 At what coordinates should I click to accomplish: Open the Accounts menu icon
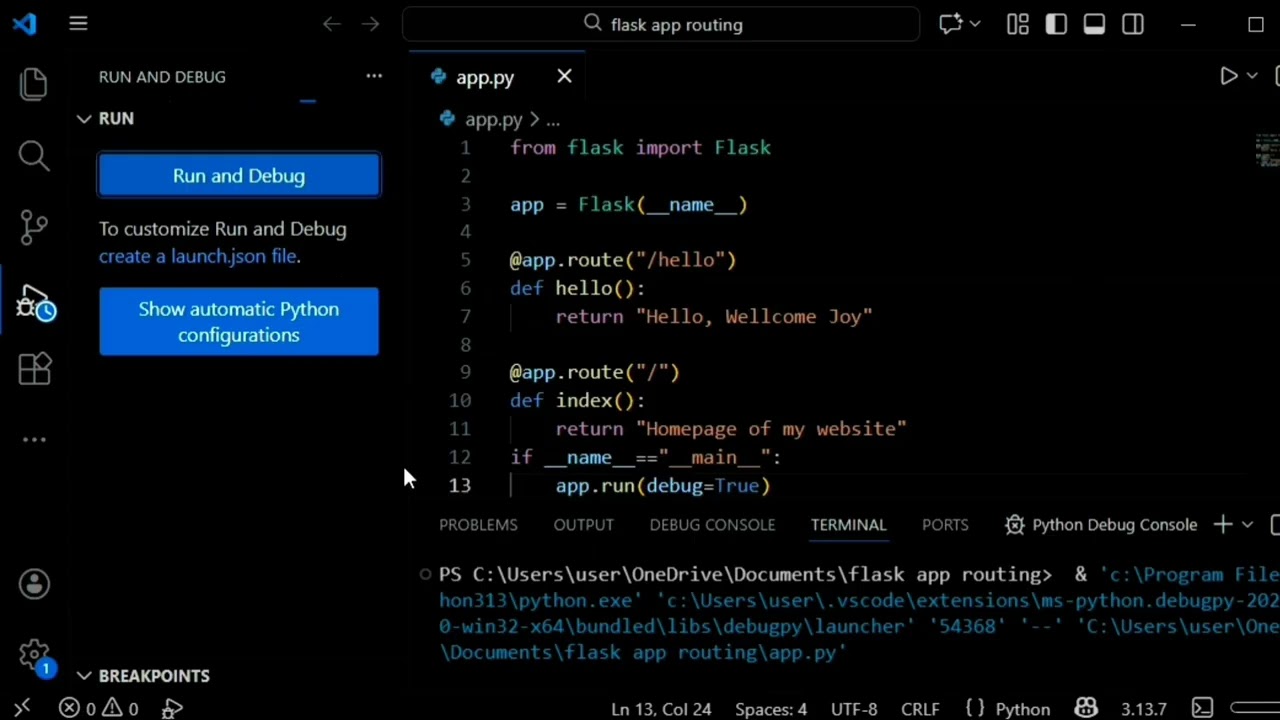(34, 584)
